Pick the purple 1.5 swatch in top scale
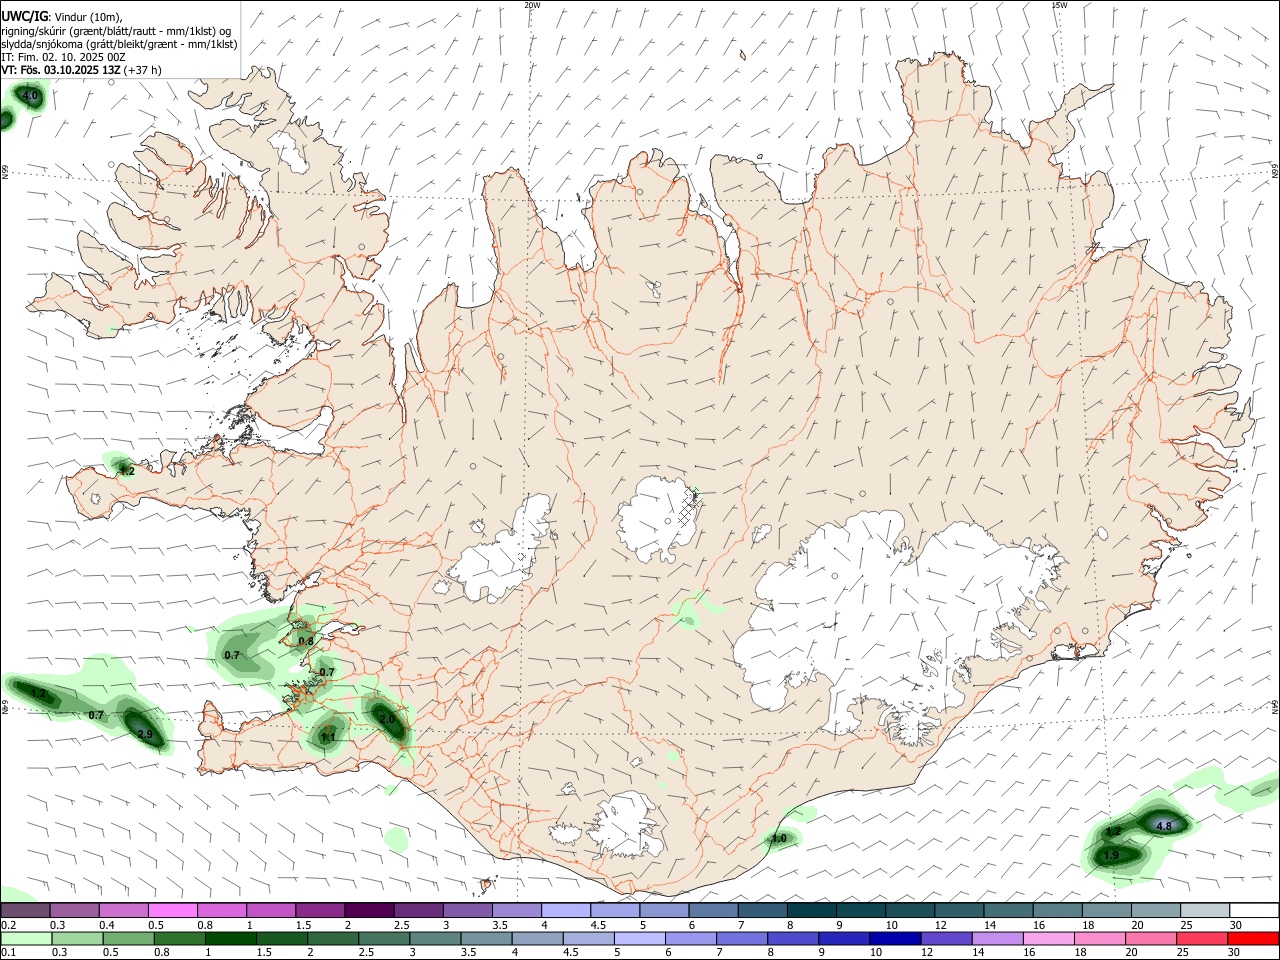1280x960 pixels. click(319, 911)
